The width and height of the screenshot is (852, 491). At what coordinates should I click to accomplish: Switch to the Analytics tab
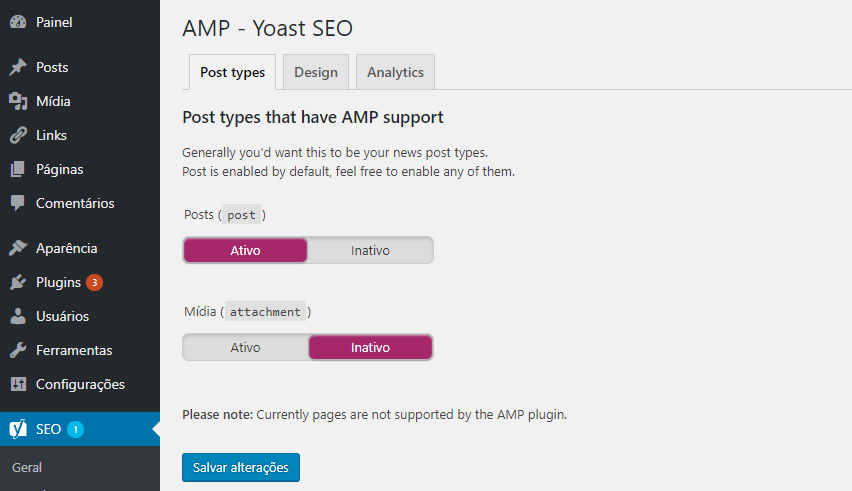[395, 72]
